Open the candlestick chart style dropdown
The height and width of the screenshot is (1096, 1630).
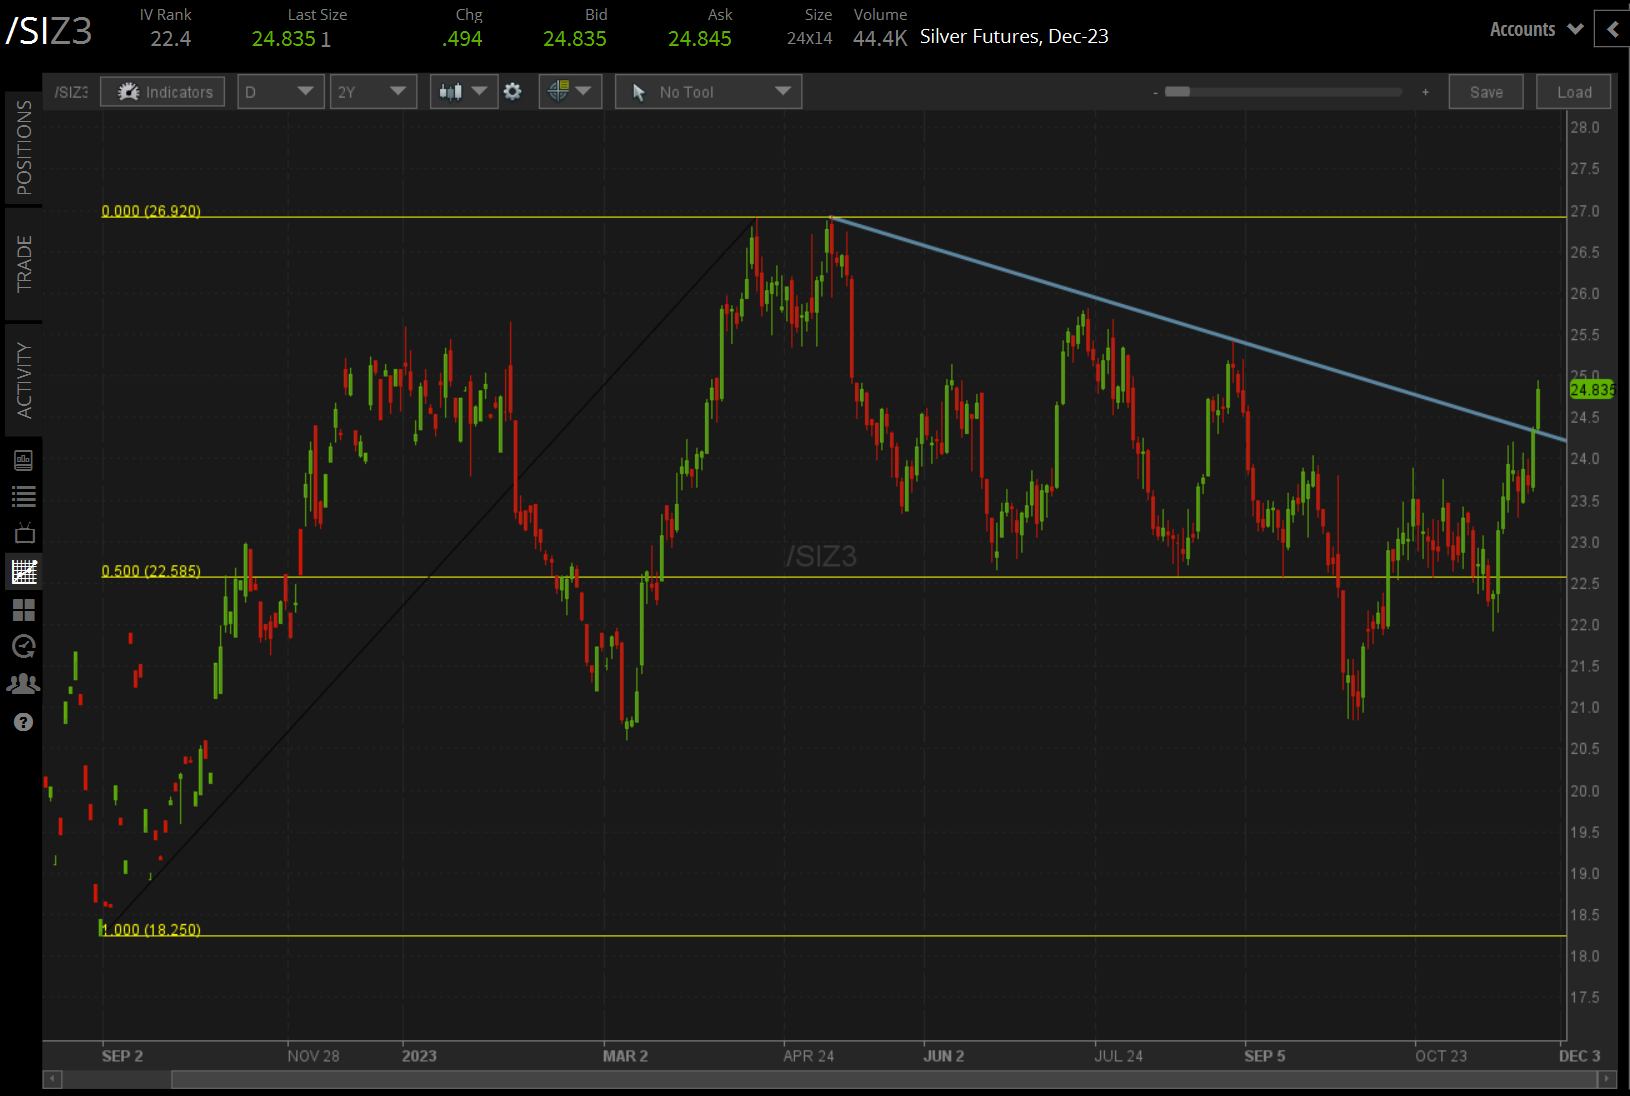(464, 92)
